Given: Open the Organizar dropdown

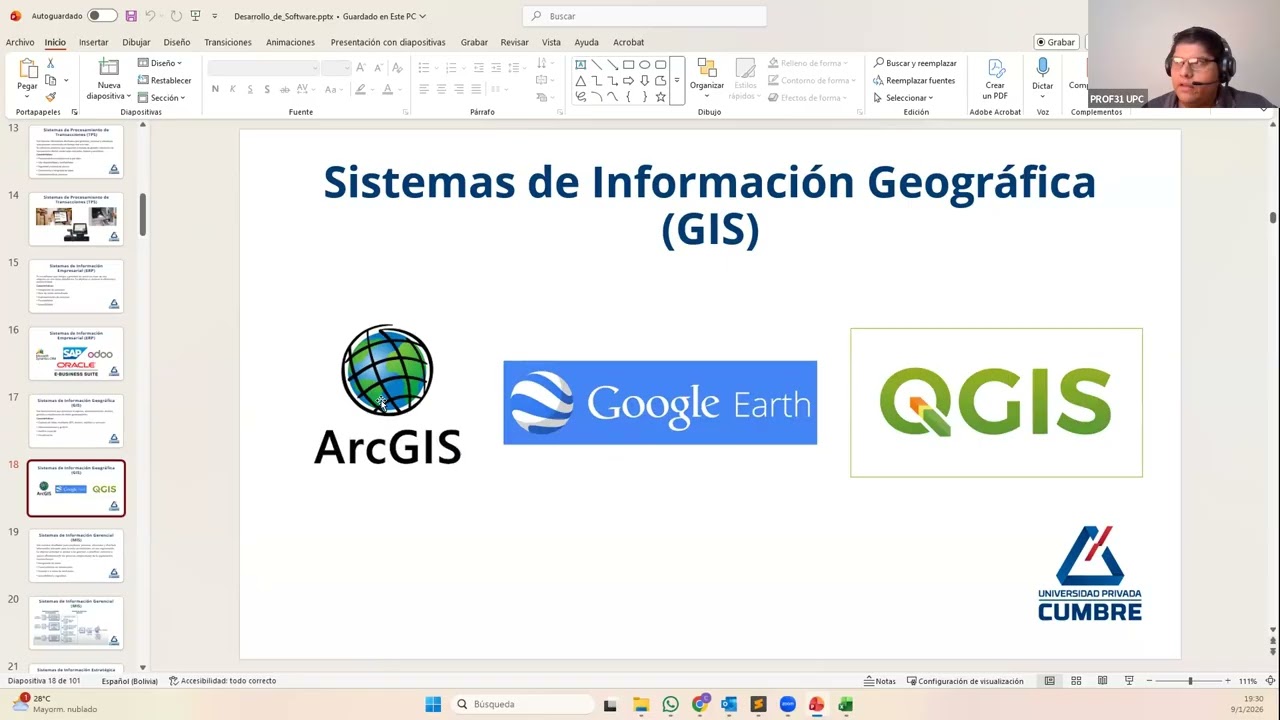Looking at the screenshot, I should (707, 79).
